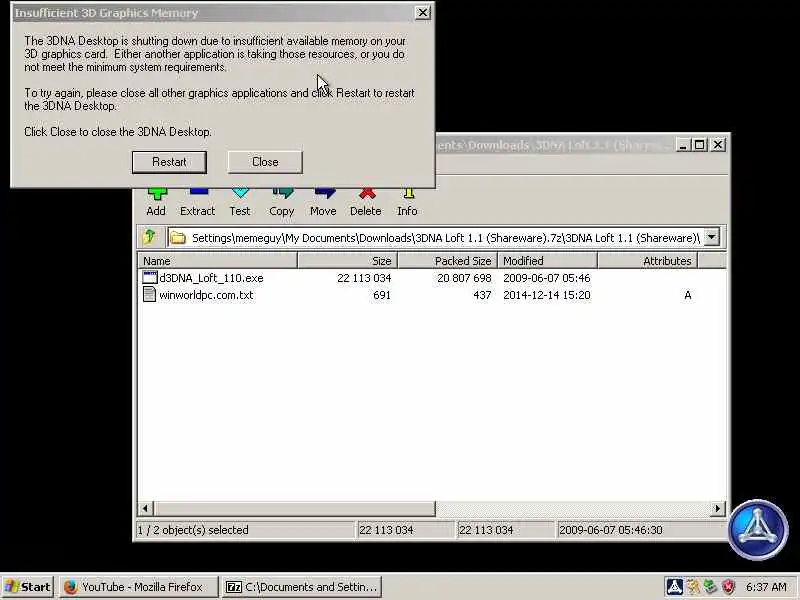This screenshot has width=800, height=600.
Task: Switch to the C:\Documents and Settin... taskbar button
Action: point(302,587)
